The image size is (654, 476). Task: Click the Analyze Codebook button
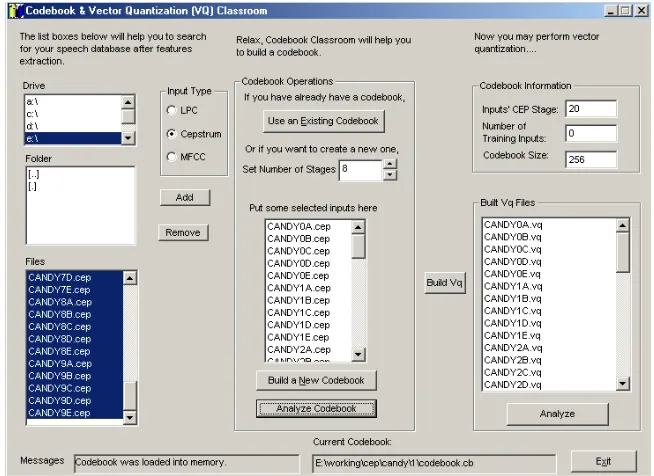pos(316,409)
